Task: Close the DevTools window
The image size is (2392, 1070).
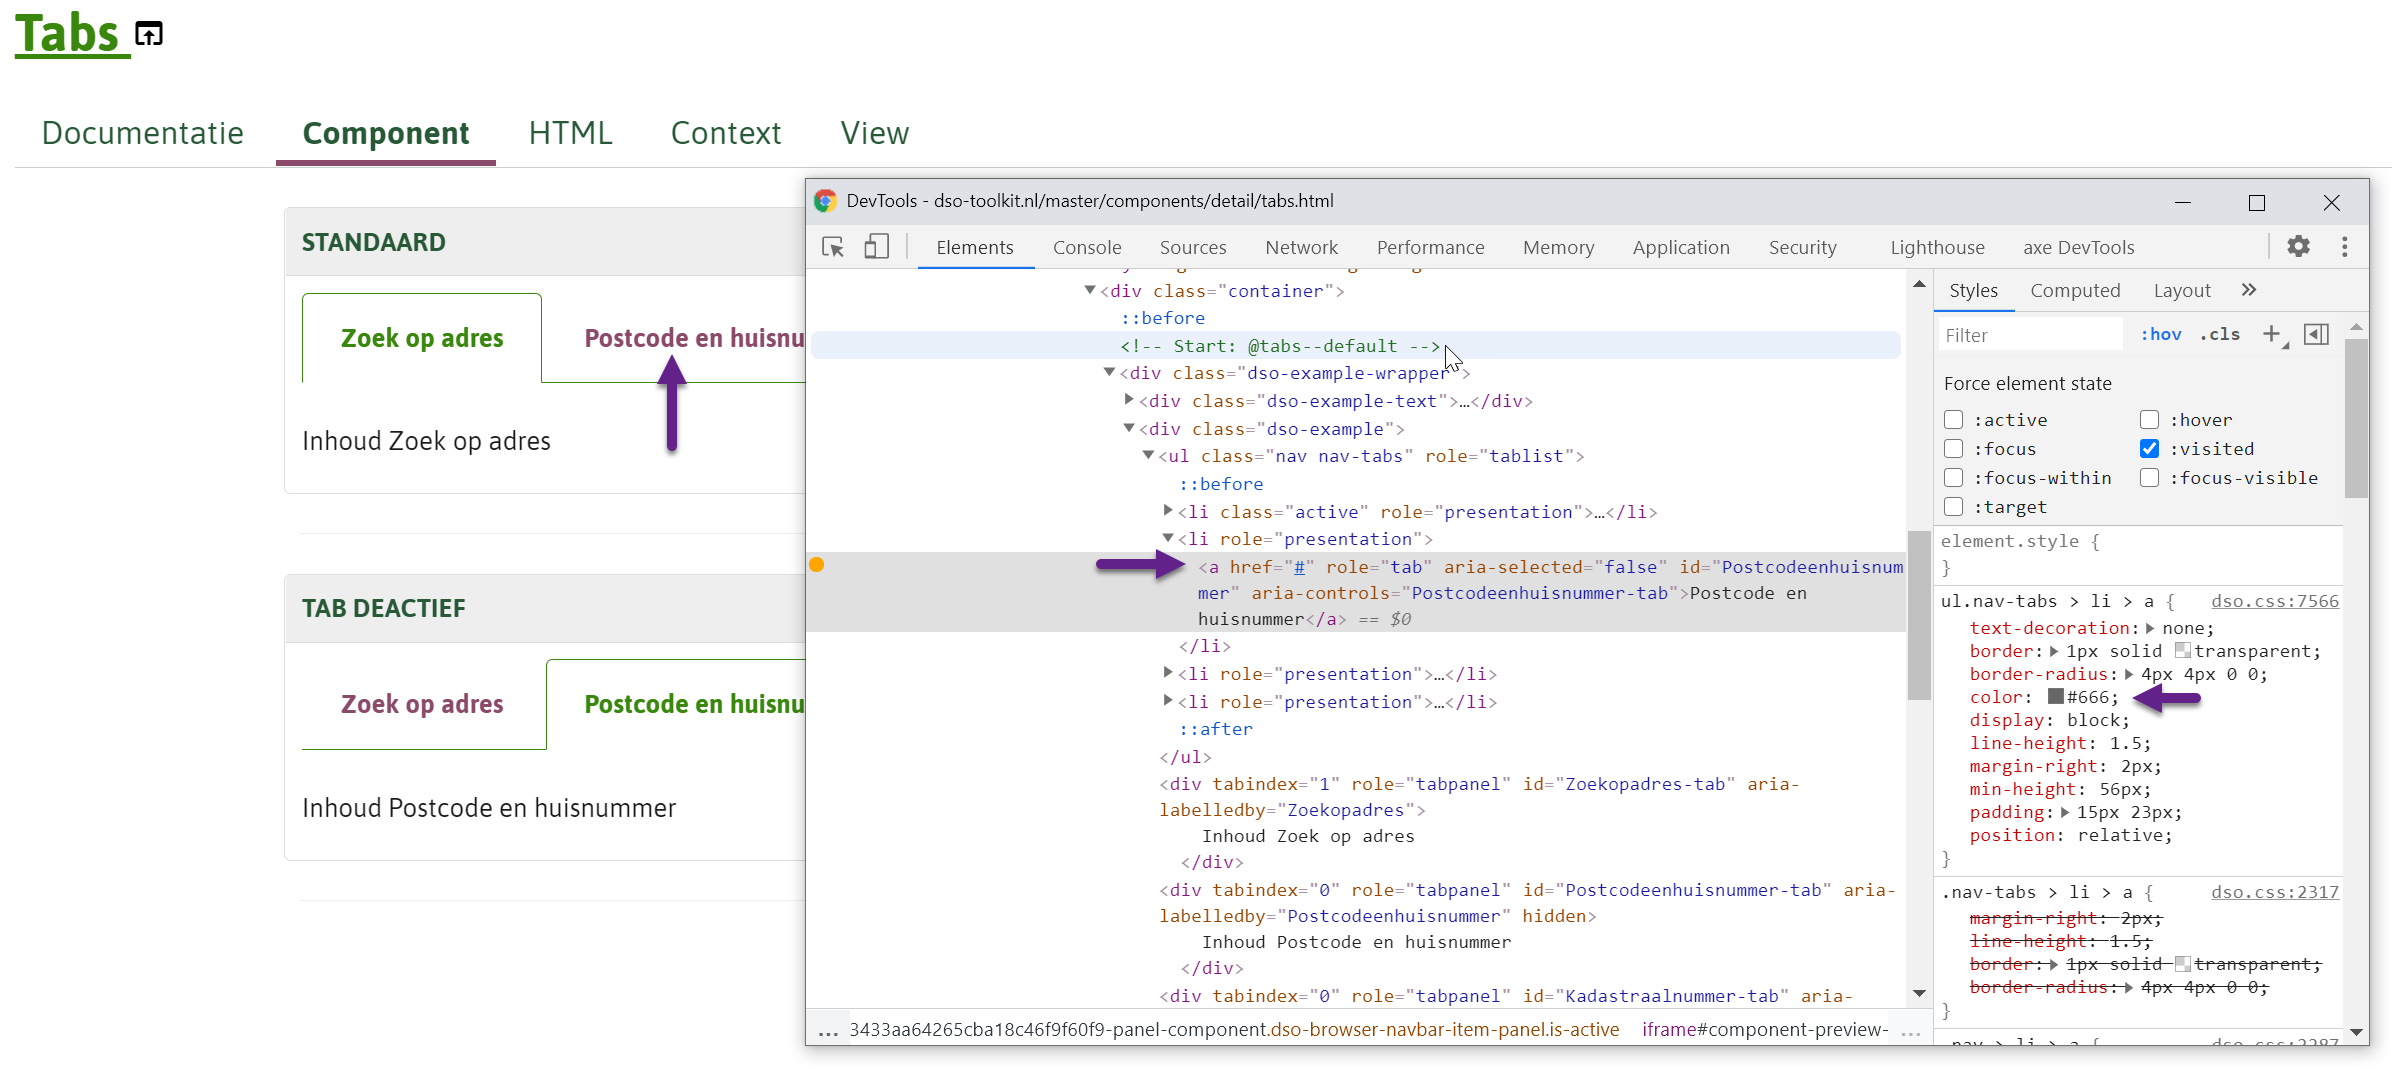Action: (2331, 203)
